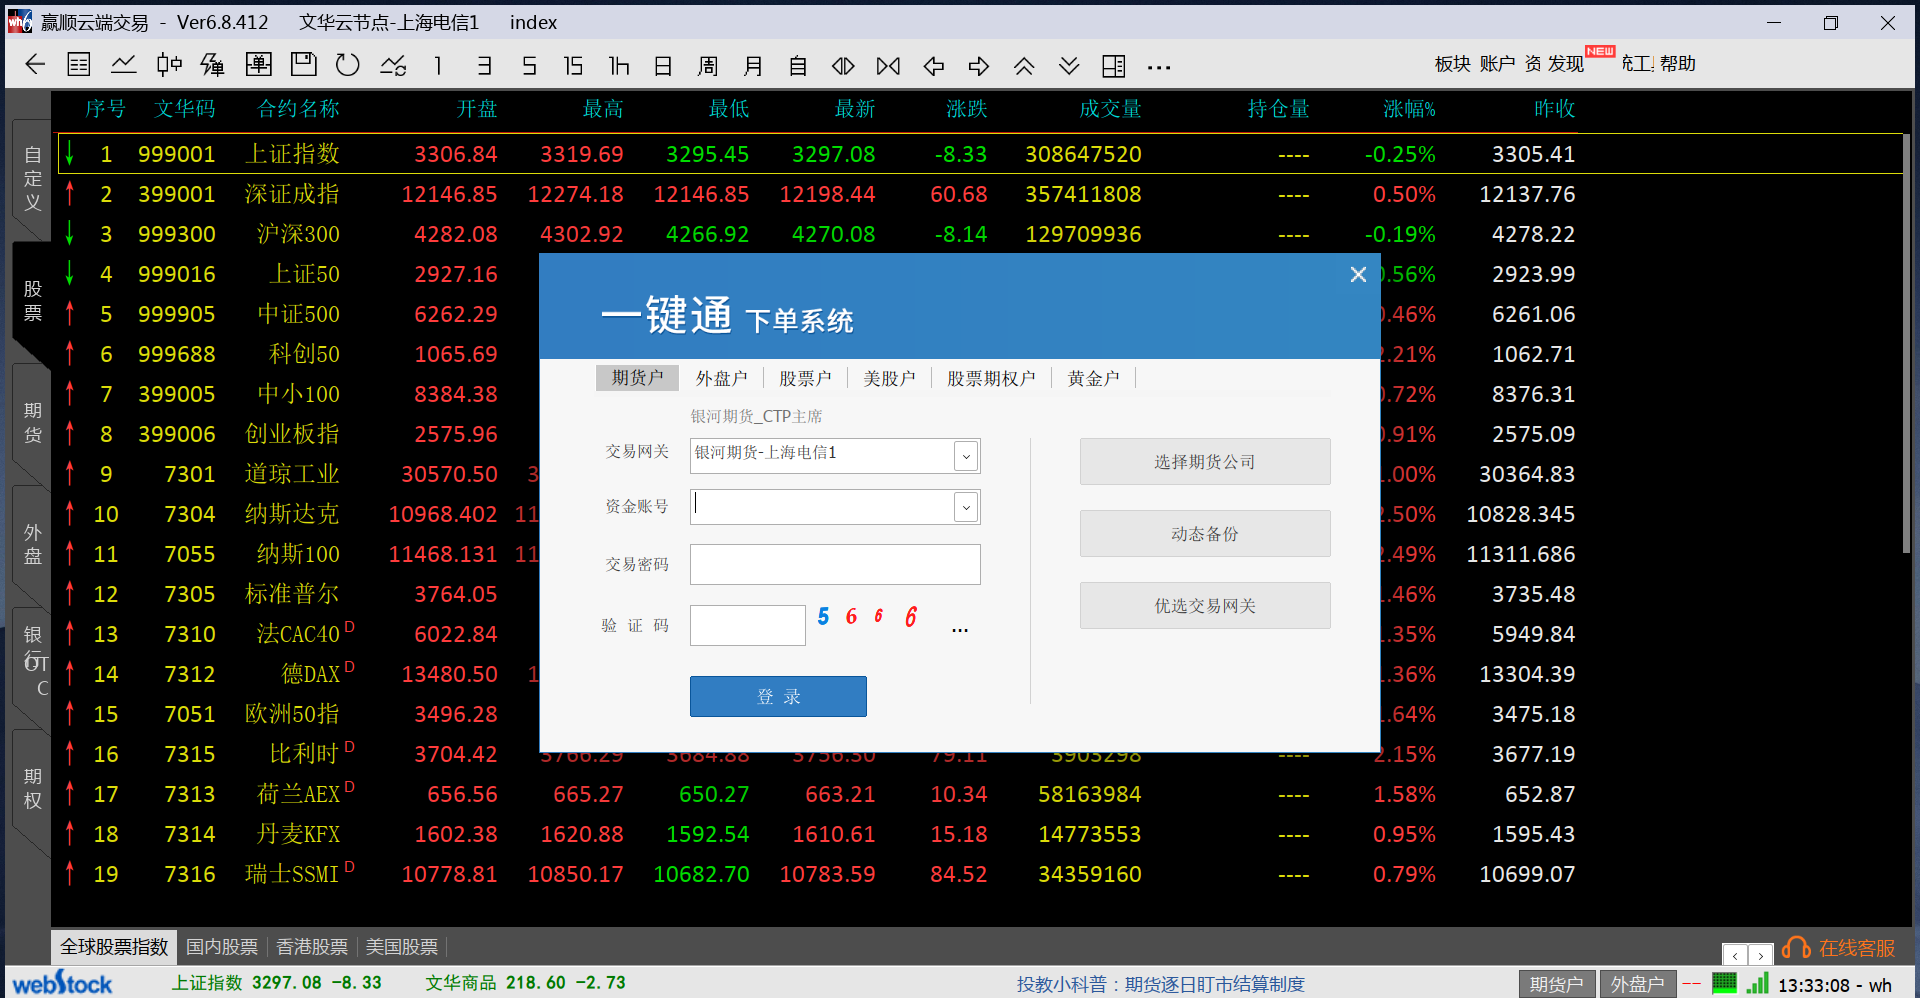
Task: Open the time-sharing line chart icon
Action: click(123, 65)
